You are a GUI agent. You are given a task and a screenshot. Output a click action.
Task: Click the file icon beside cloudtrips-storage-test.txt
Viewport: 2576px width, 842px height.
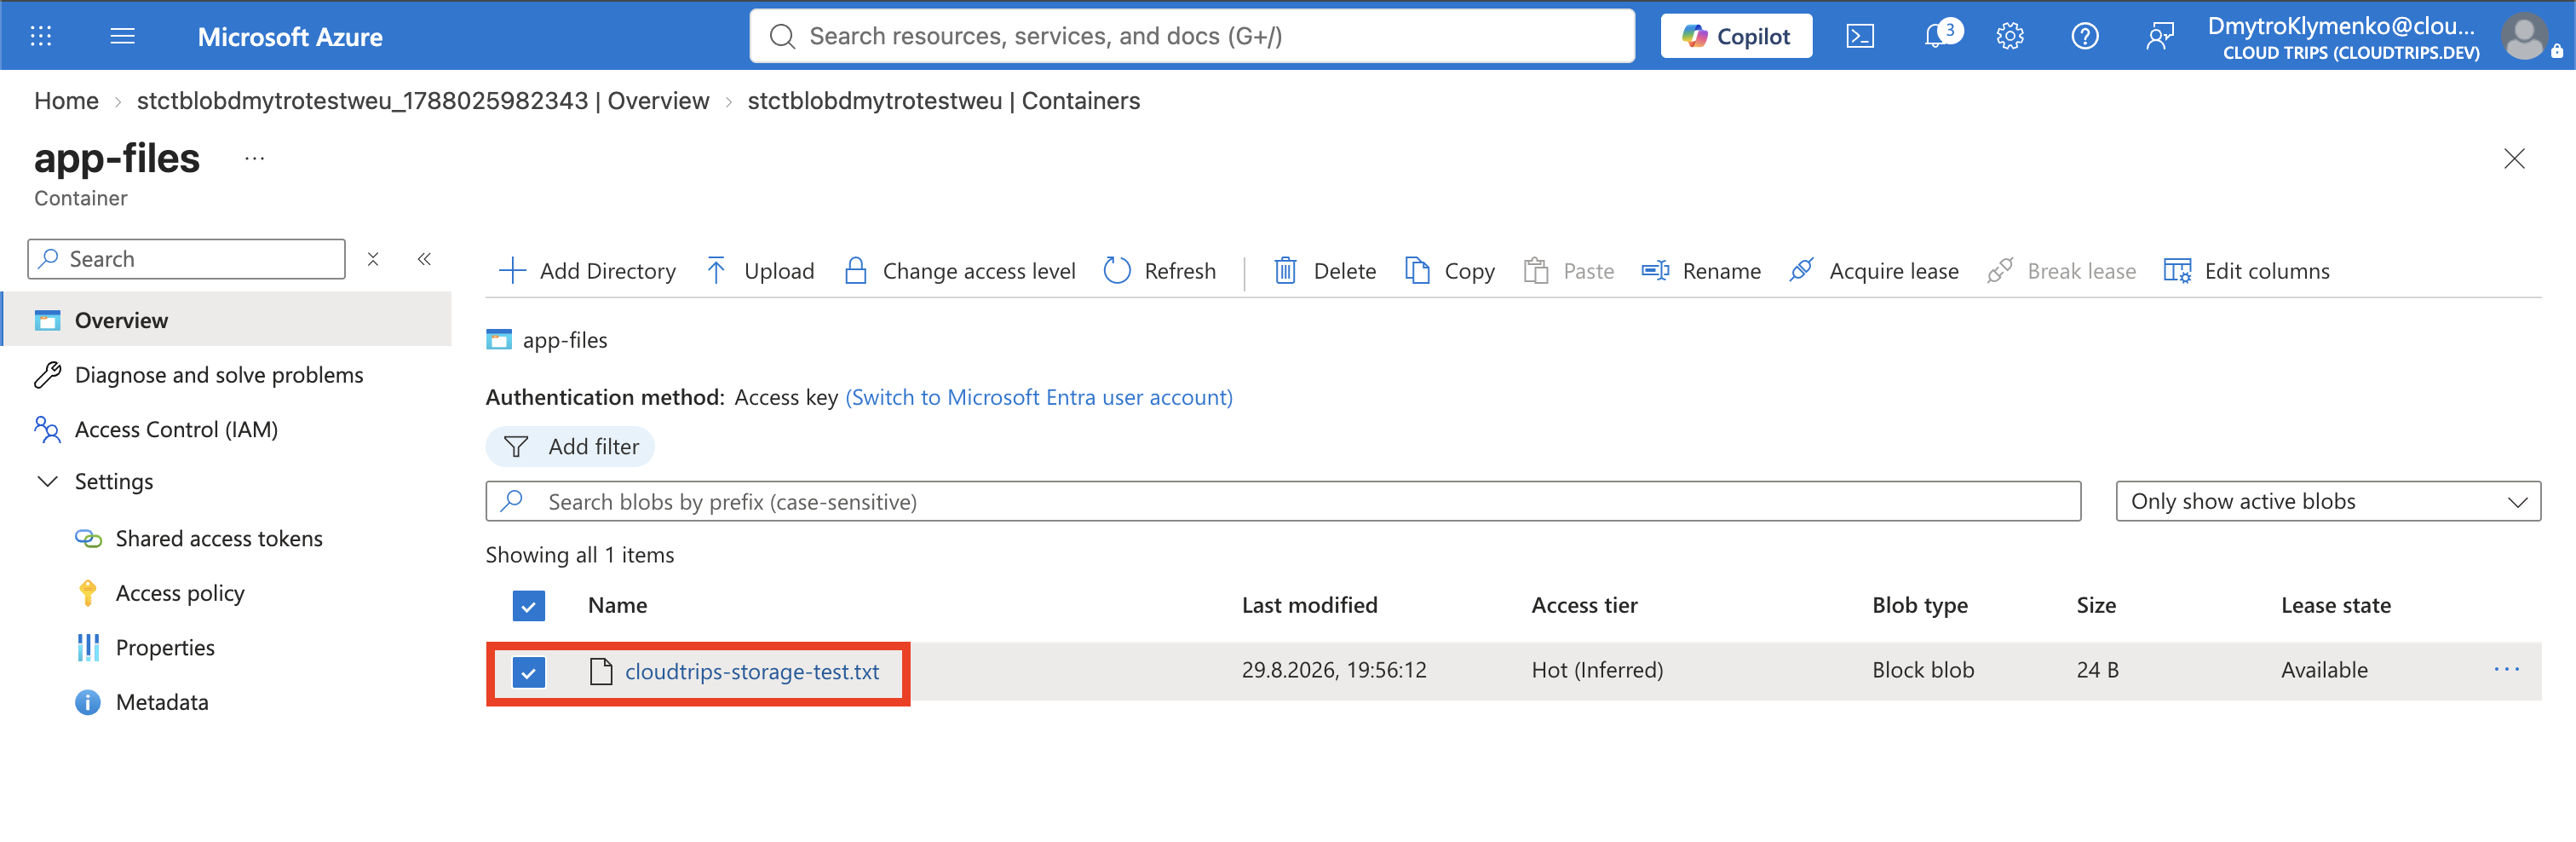(600, 672)
